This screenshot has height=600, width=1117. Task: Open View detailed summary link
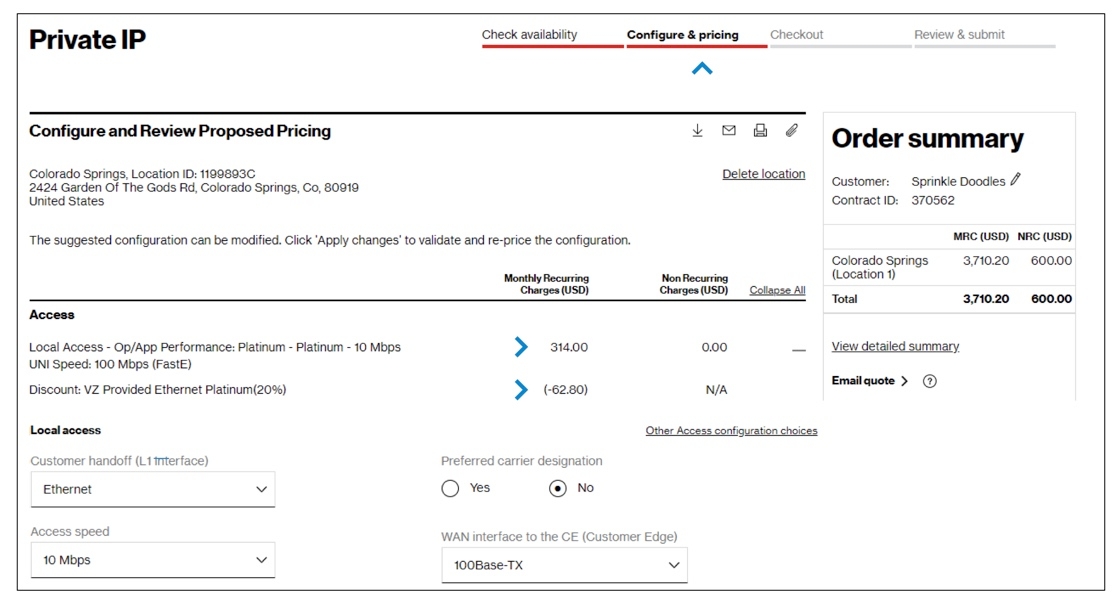(895, 347)
